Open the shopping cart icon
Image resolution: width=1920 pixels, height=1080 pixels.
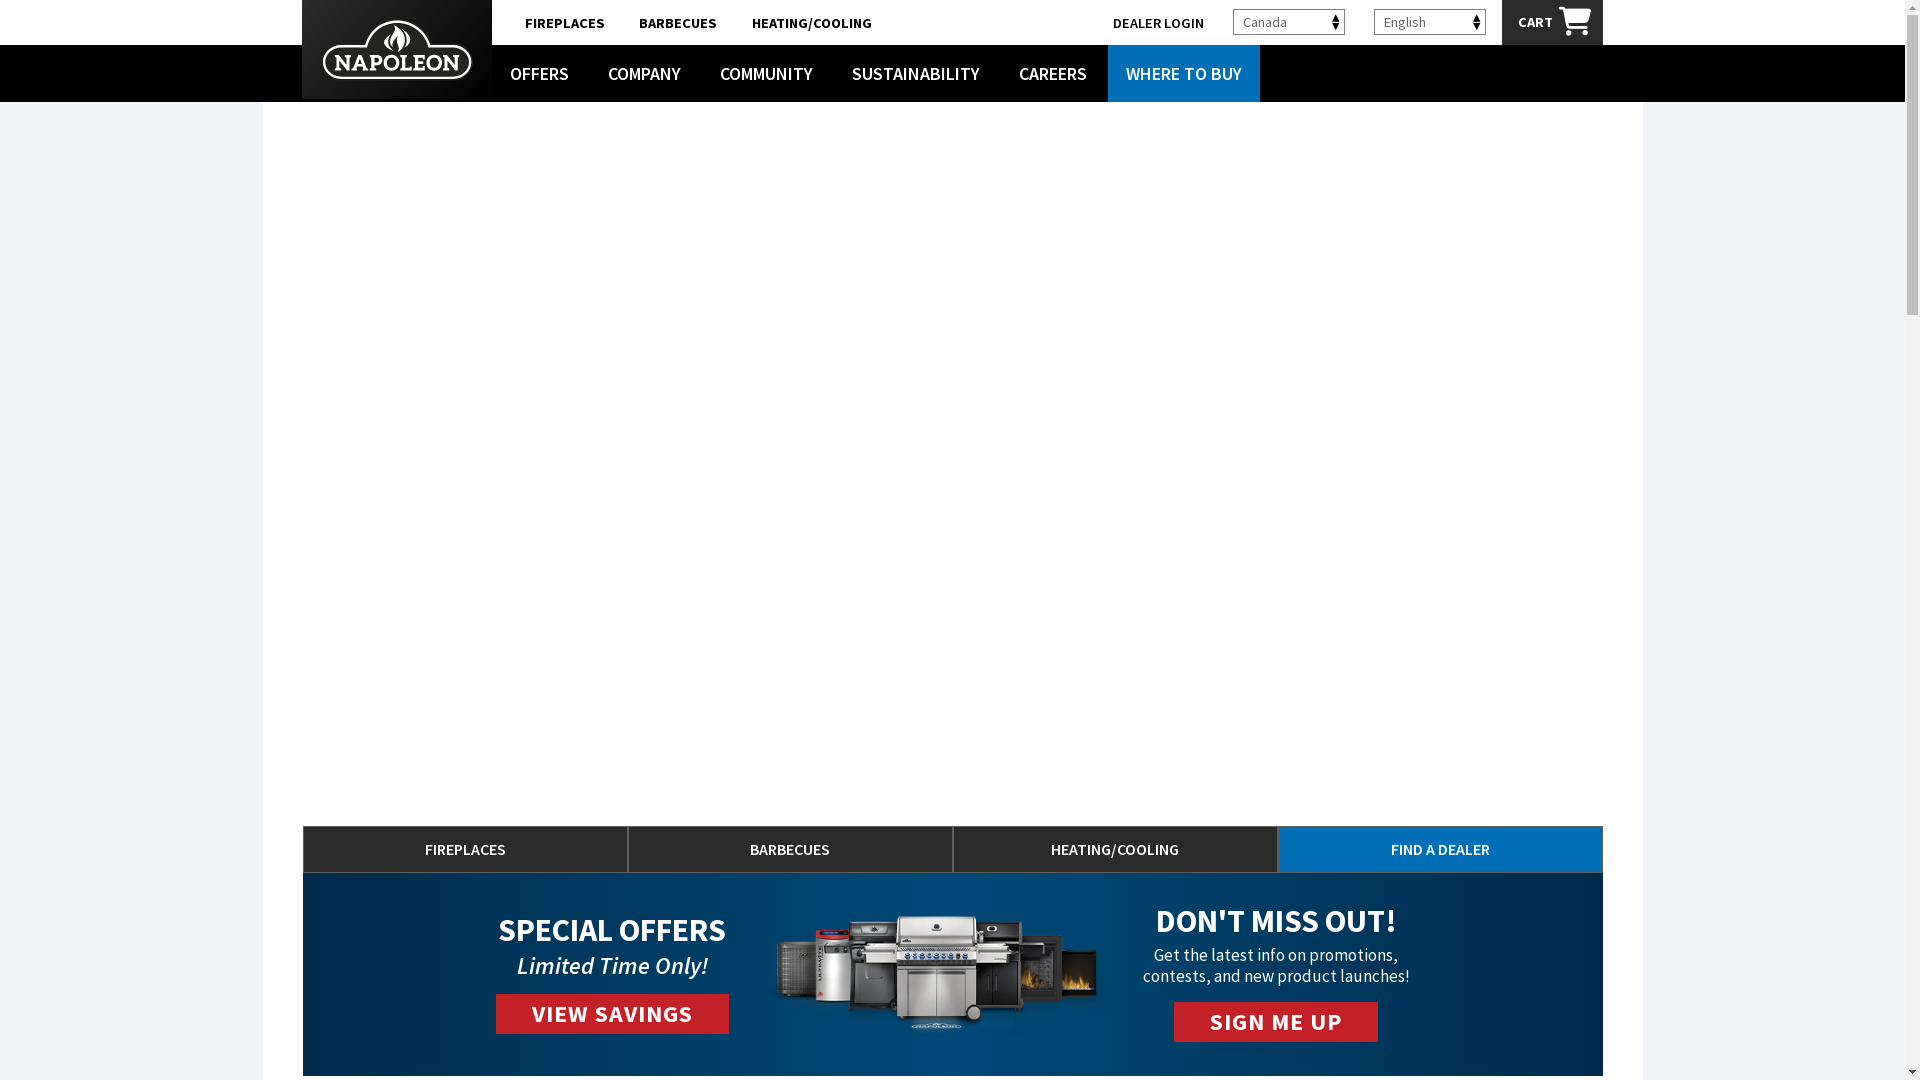1574,21
